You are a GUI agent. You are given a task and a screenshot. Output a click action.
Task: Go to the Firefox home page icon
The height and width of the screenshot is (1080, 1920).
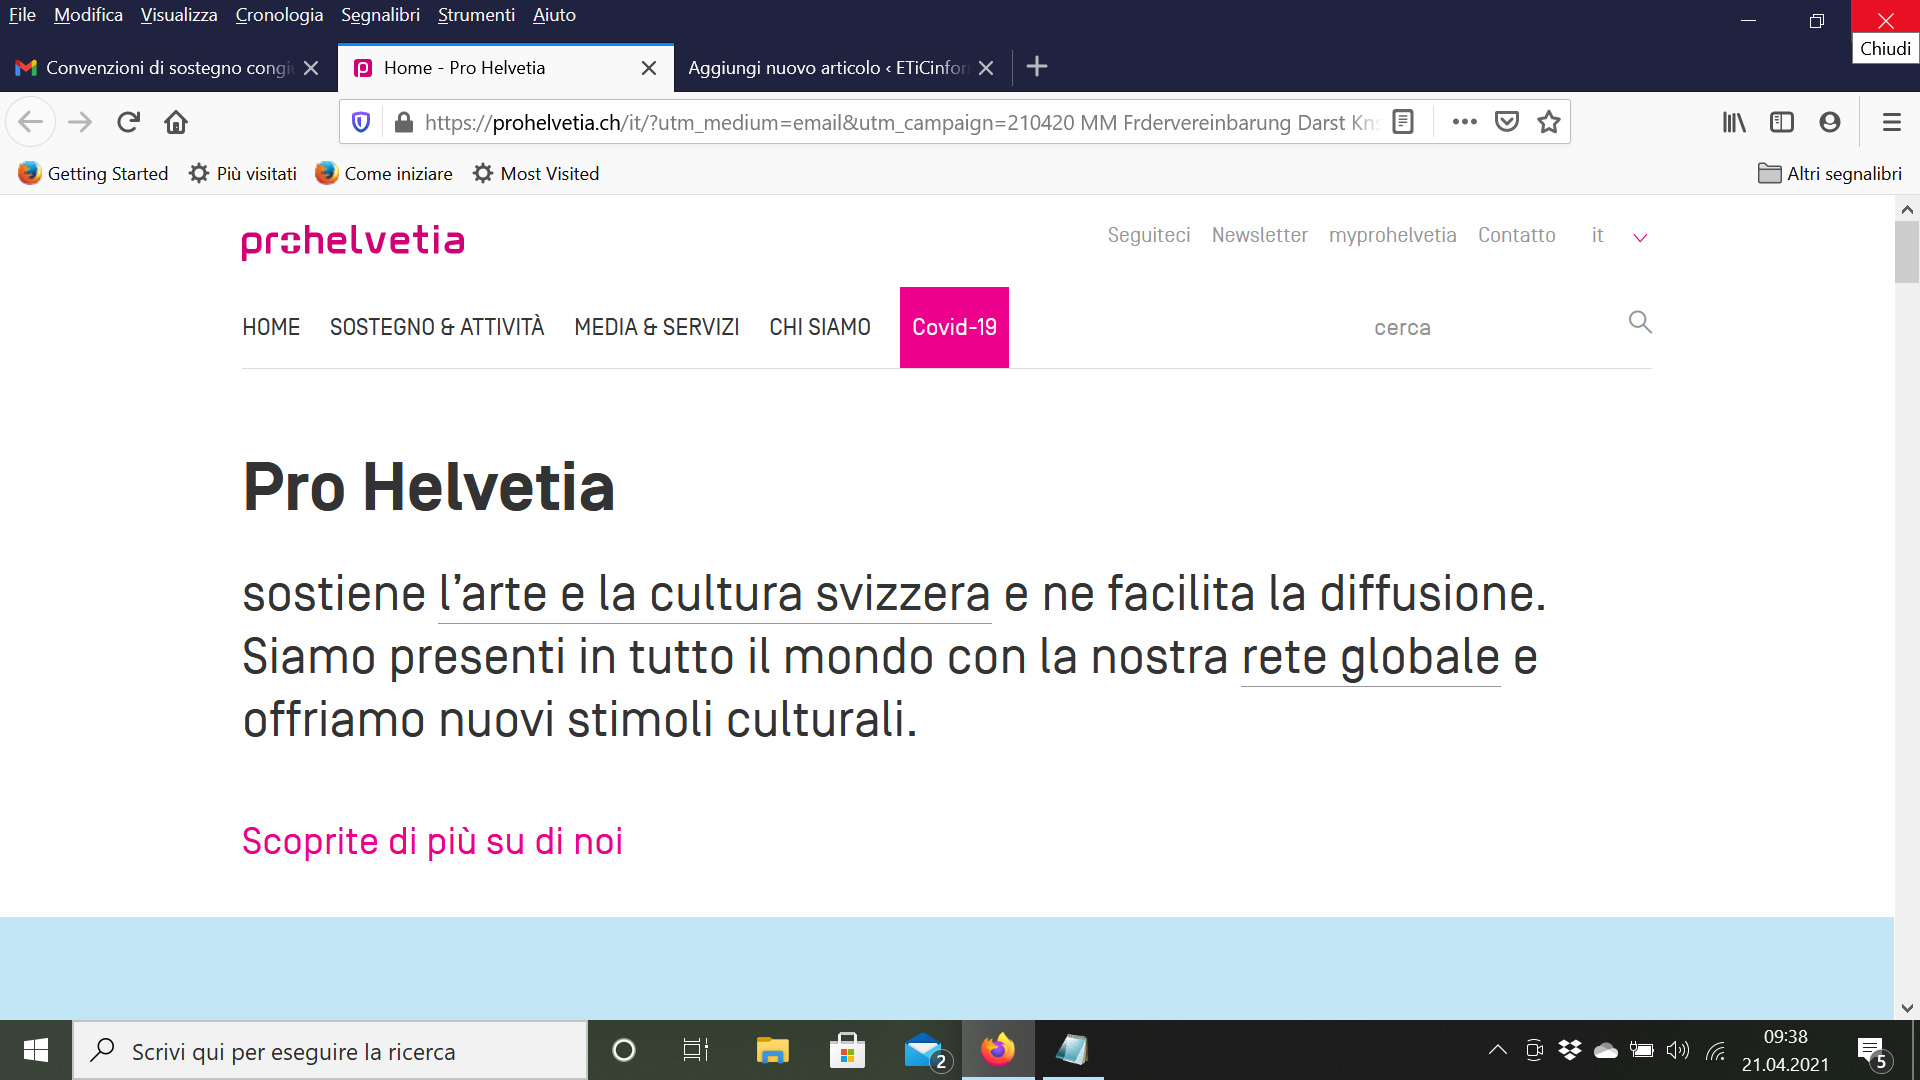tap(176, 122)
